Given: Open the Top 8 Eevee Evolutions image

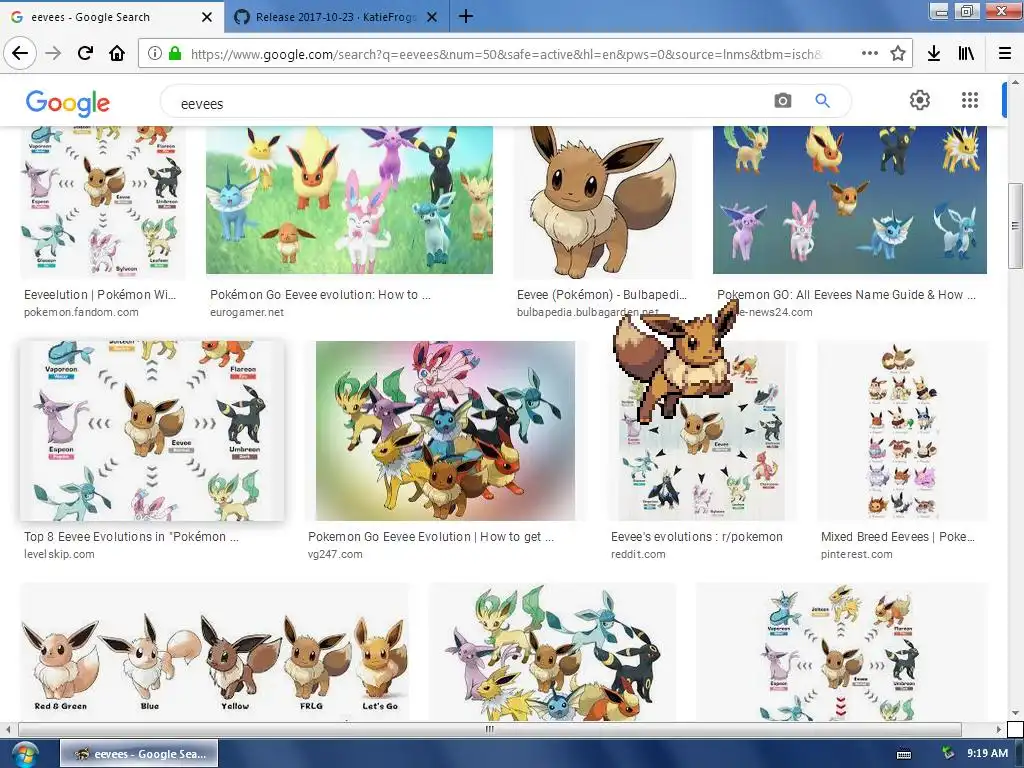Looking at the screenshot, I should coord(152,430).
